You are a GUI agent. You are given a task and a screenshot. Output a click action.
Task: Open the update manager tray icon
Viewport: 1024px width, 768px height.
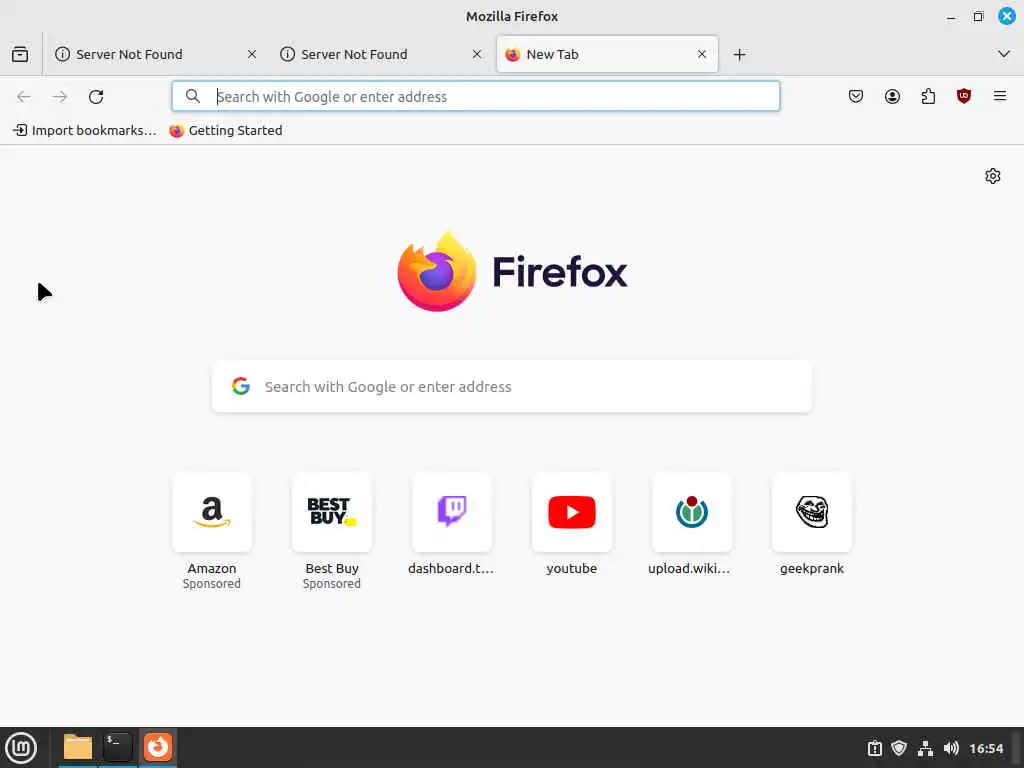pos(874,748)
